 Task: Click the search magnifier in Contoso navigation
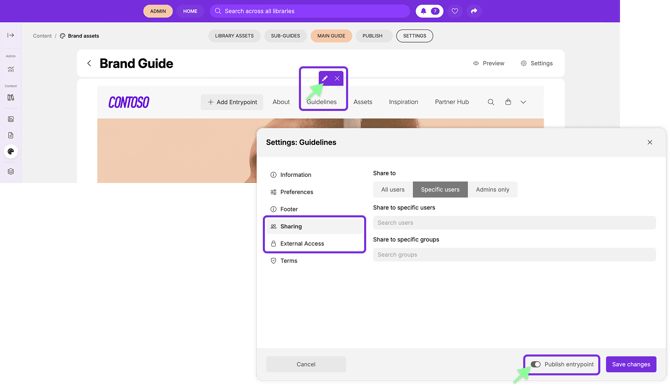tap(491, 102)
